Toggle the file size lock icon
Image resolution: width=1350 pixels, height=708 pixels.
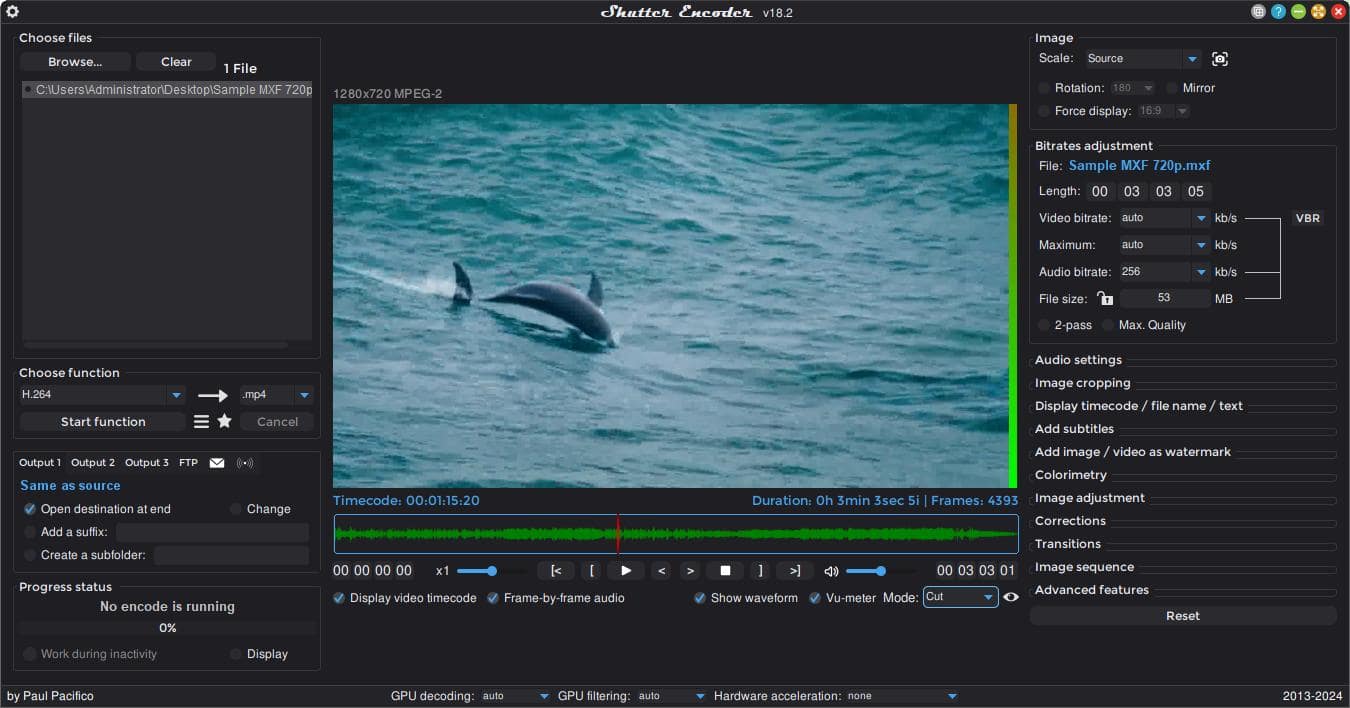pos(1105,298)
